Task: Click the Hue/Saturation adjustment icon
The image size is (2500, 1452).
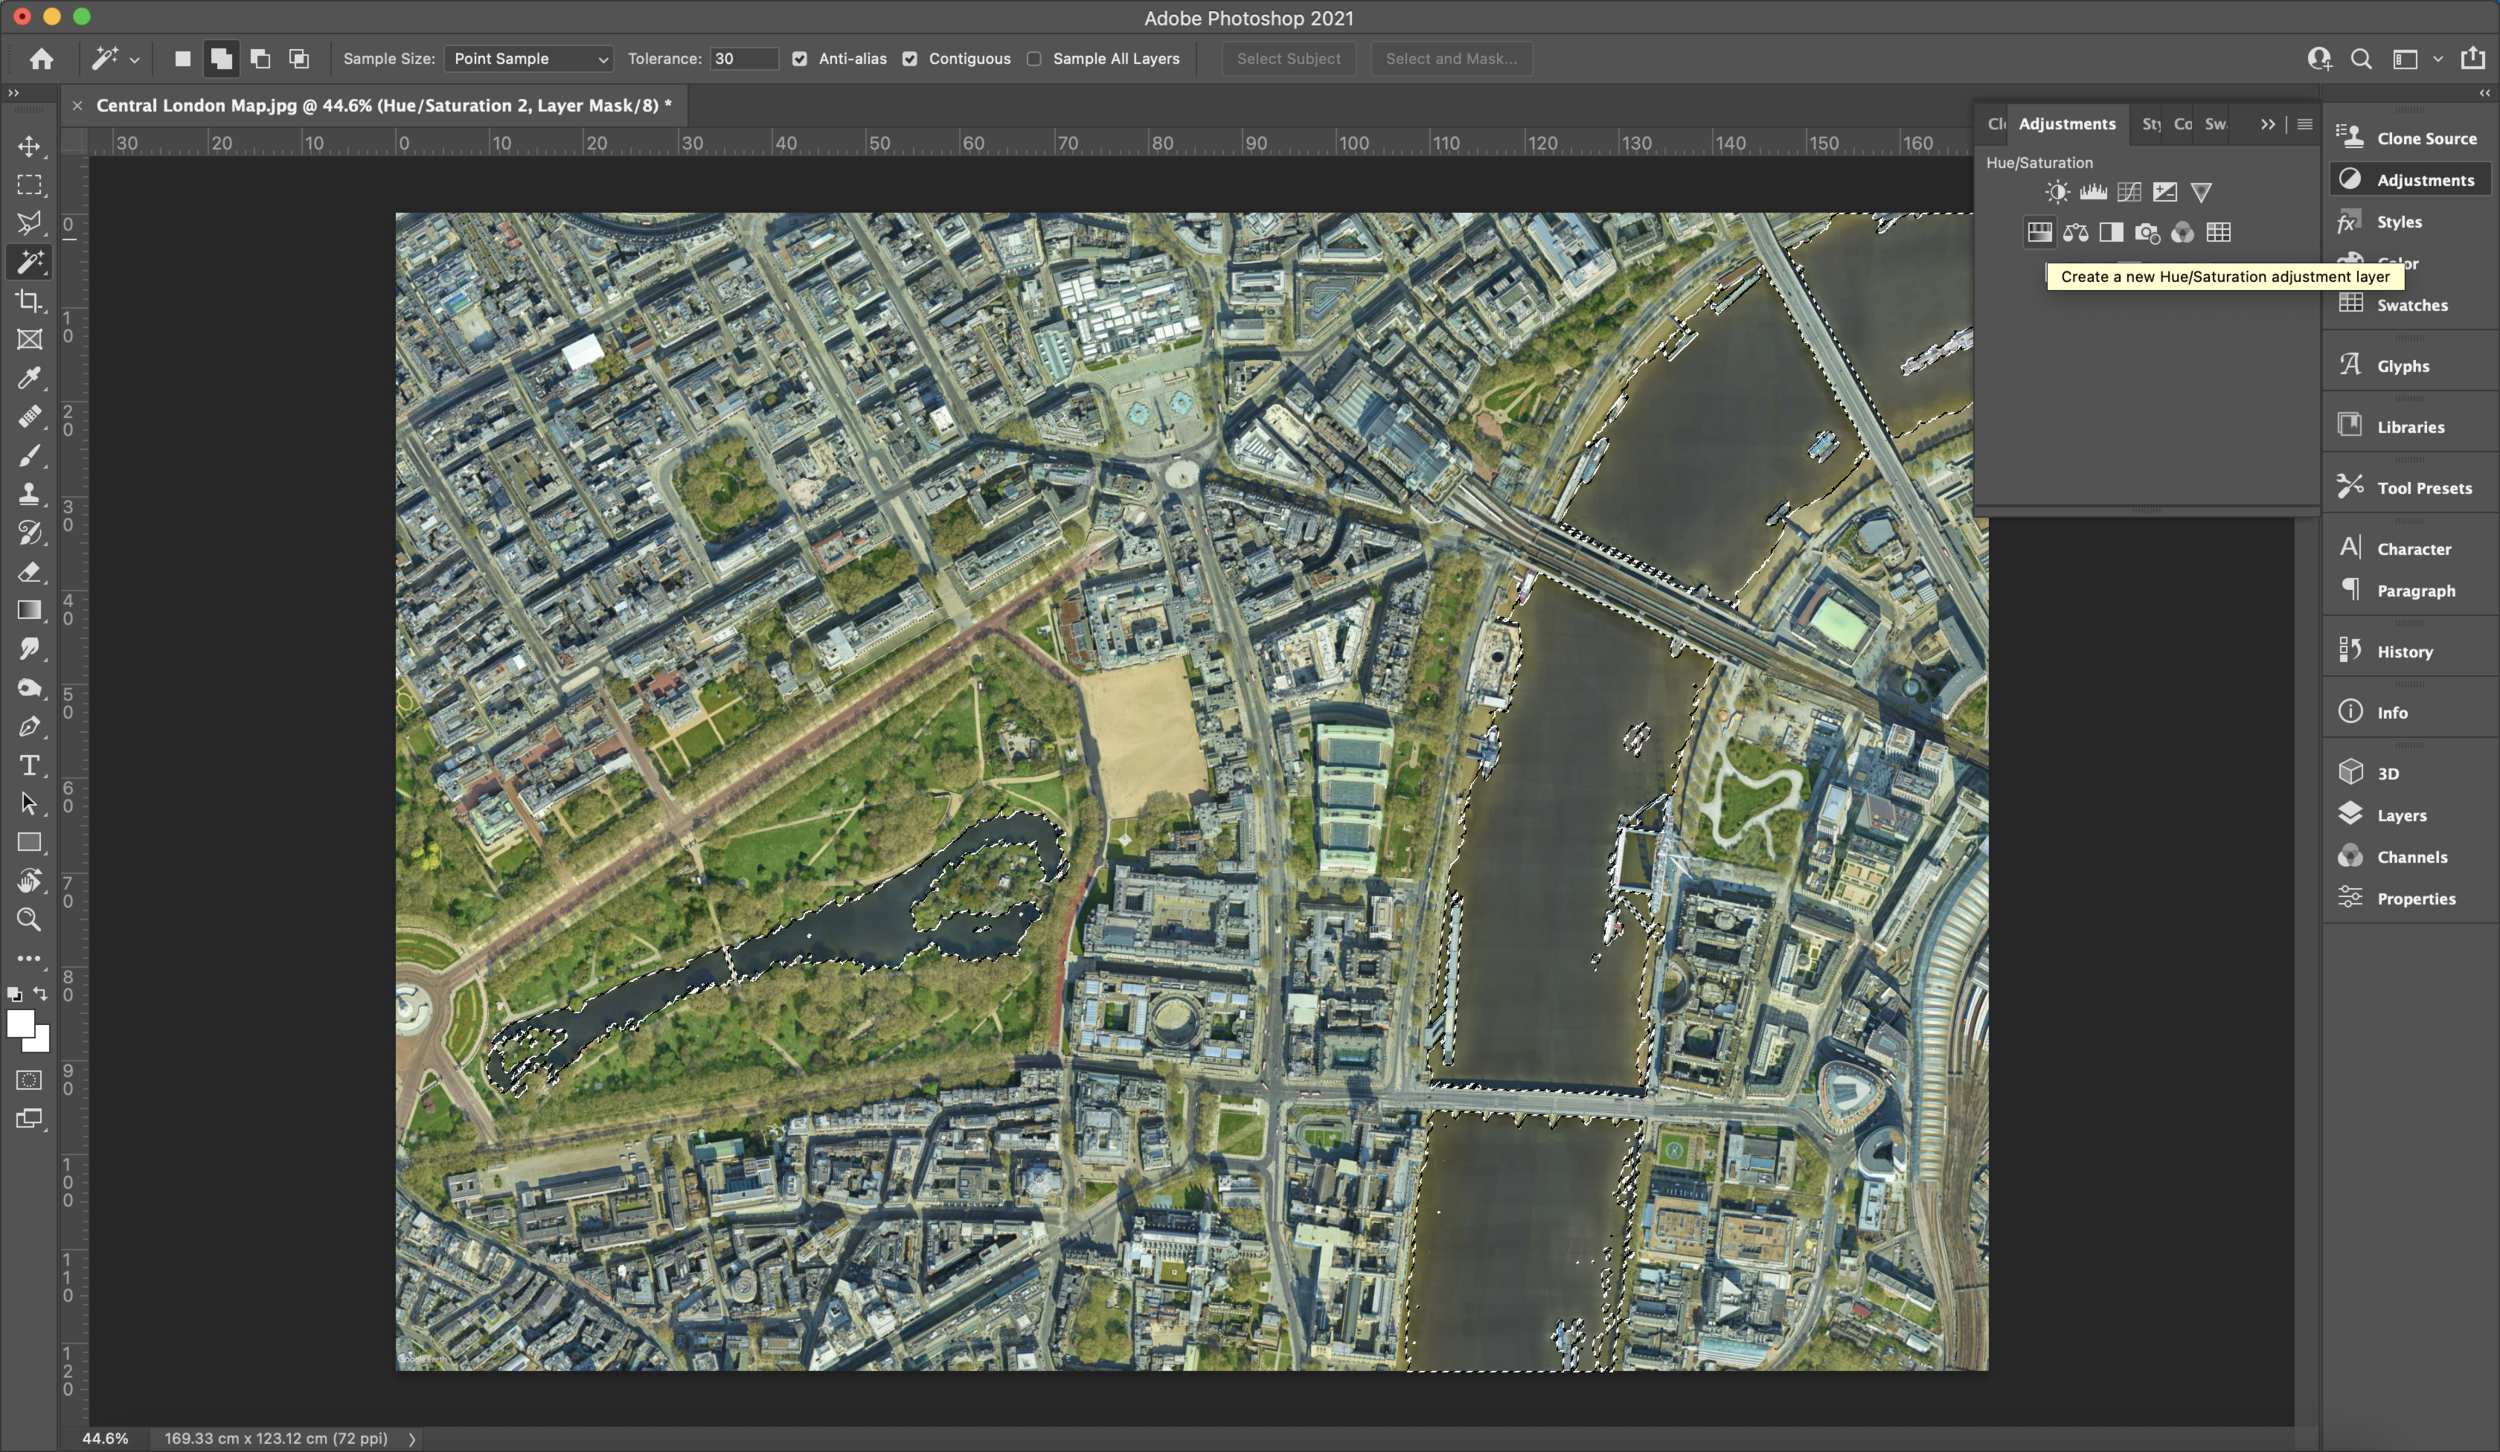Action: [2039, 233]
